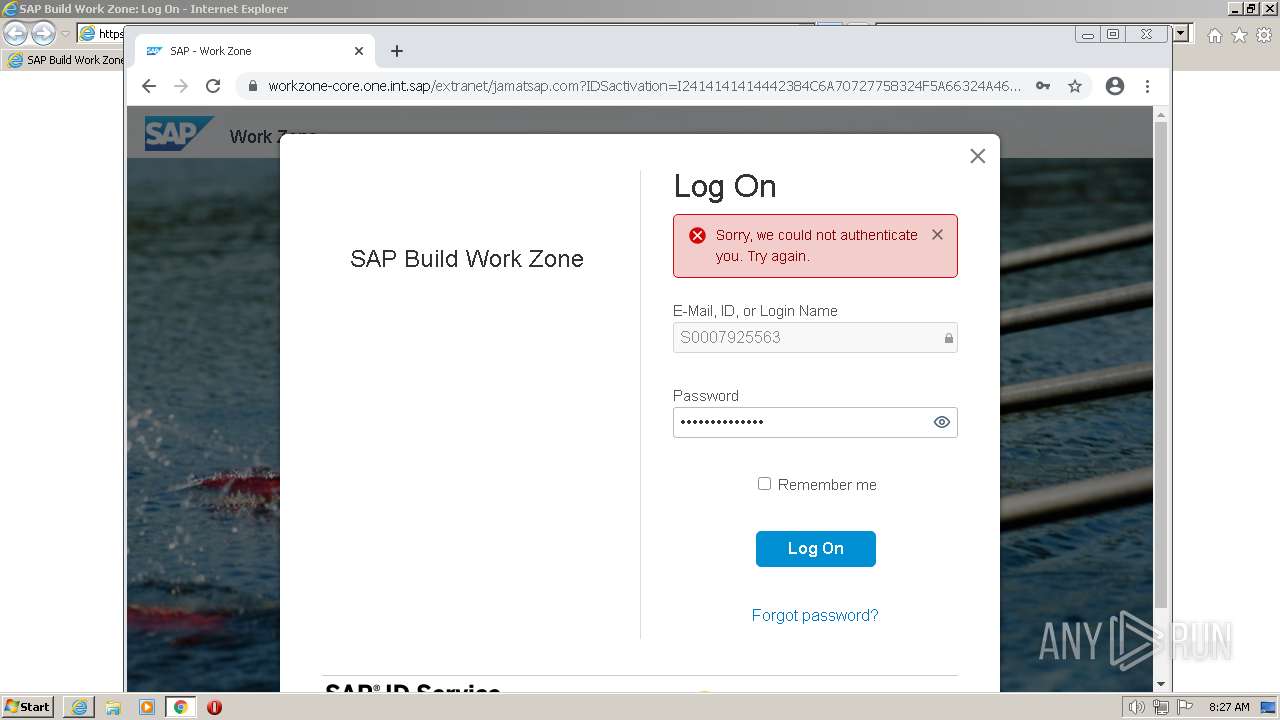Reload the workzone page
The width and height of the screenshot is (1280, 720).
(x=213, y=86)
